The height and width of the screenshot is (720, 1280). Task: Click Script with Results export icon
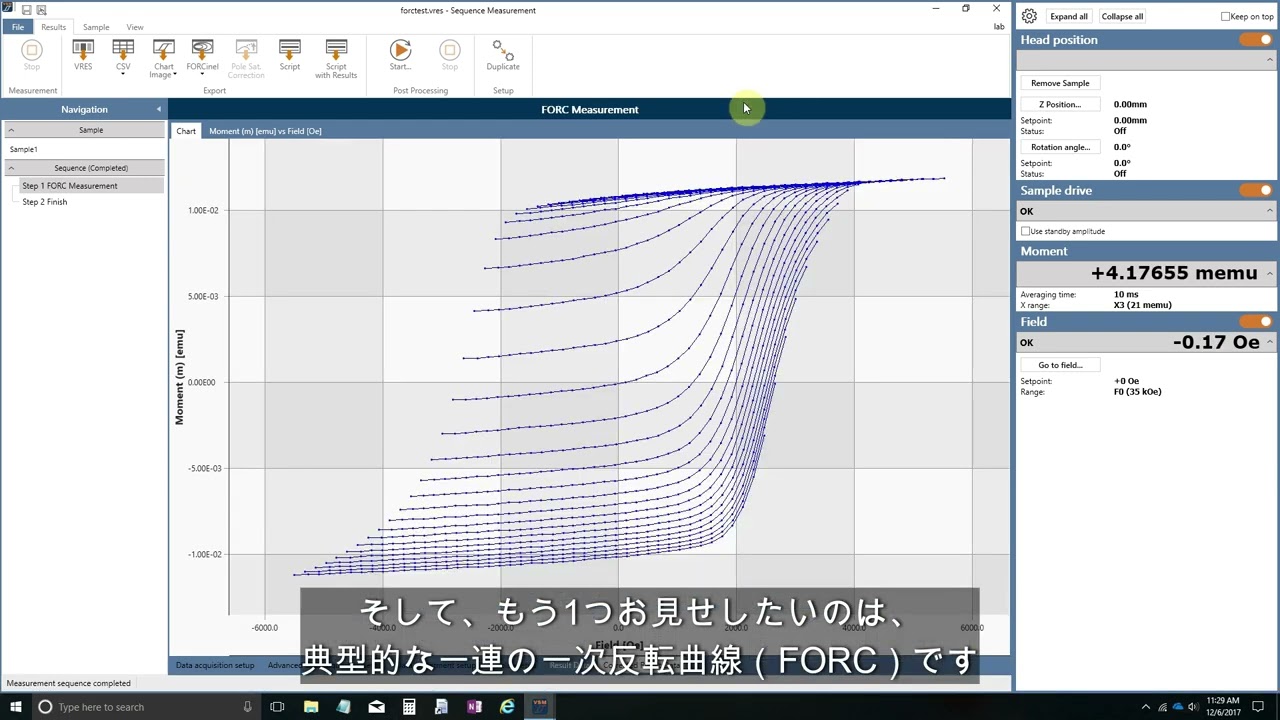pyautogui.click(x=336, y=58)
